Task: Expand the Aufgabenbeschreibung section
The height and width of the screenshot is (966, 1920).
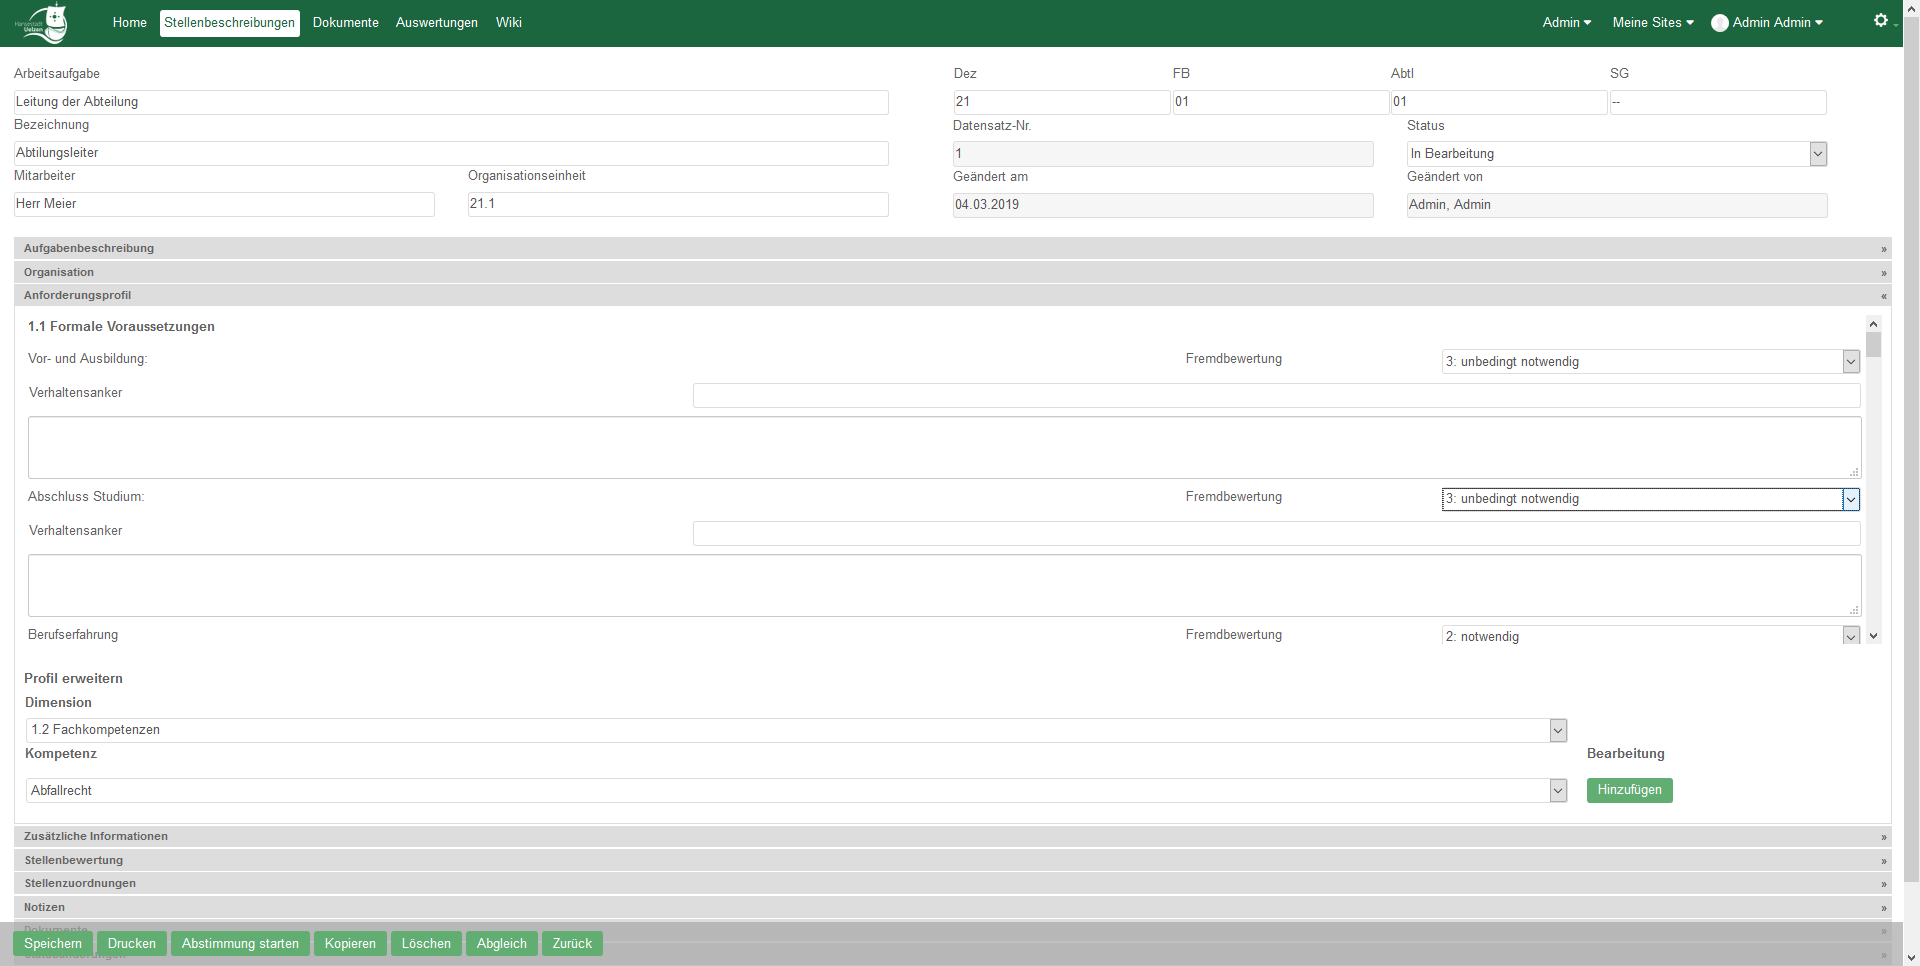Action: coord(1883,249)
